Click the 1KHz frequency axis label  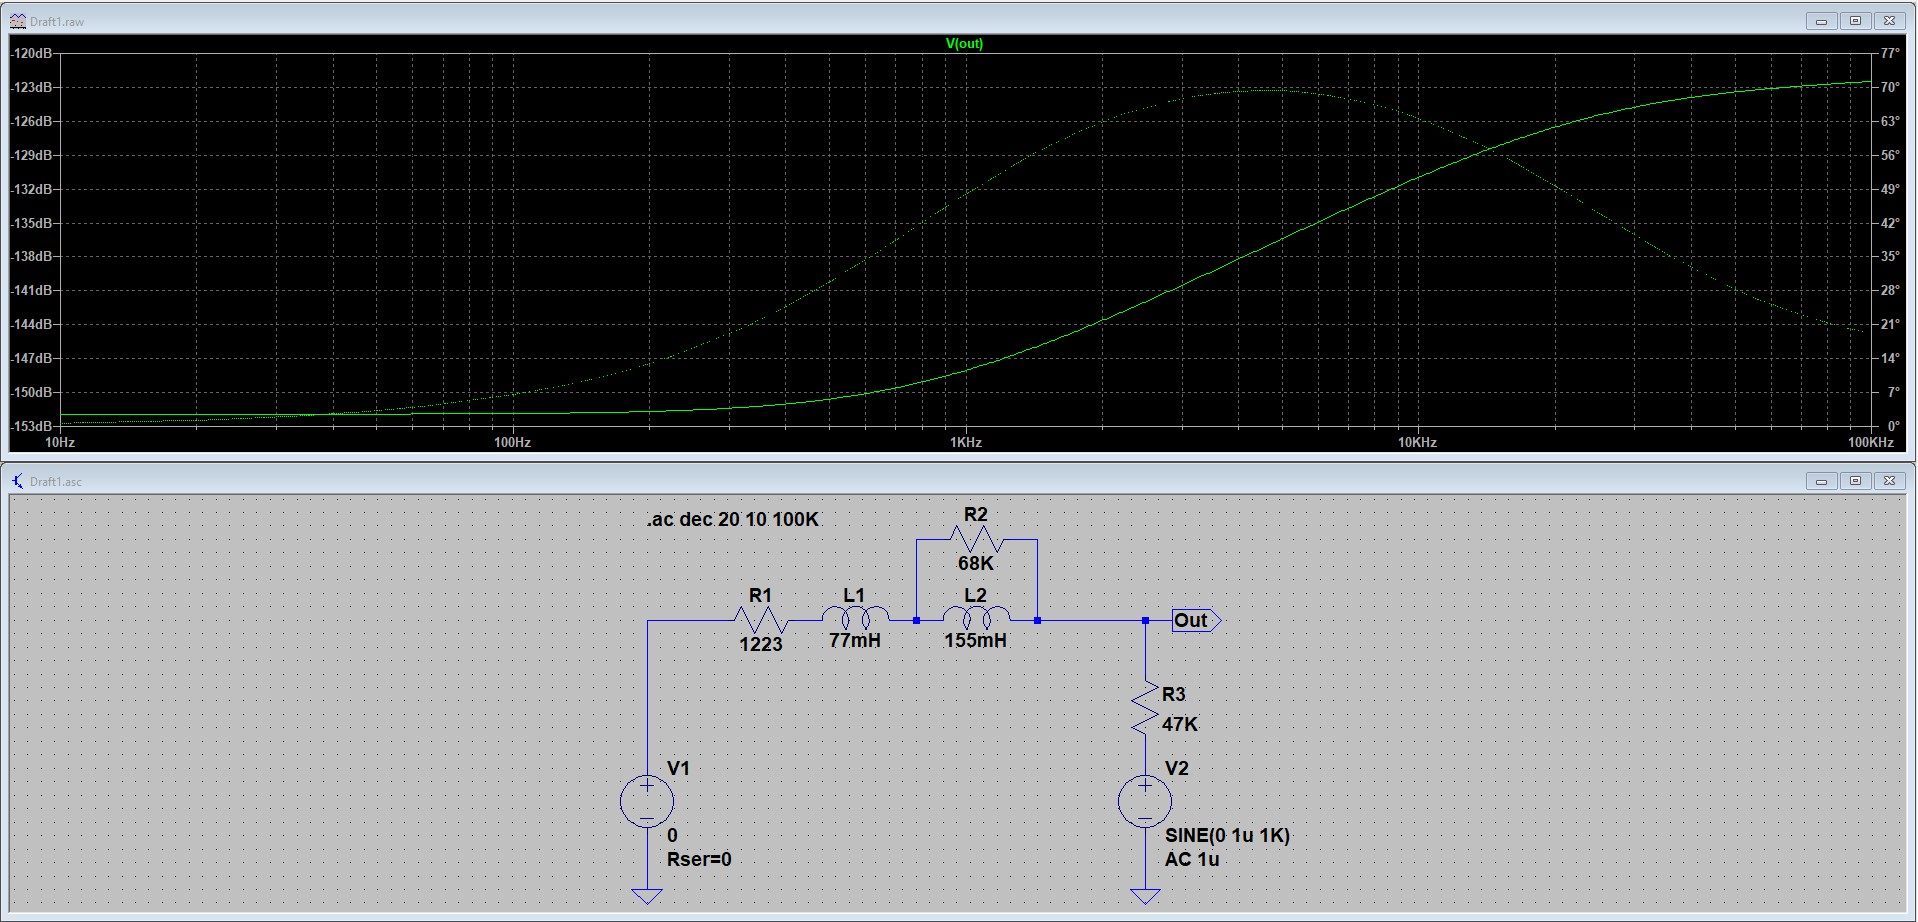pyautogui.click(x=966, y=442)
